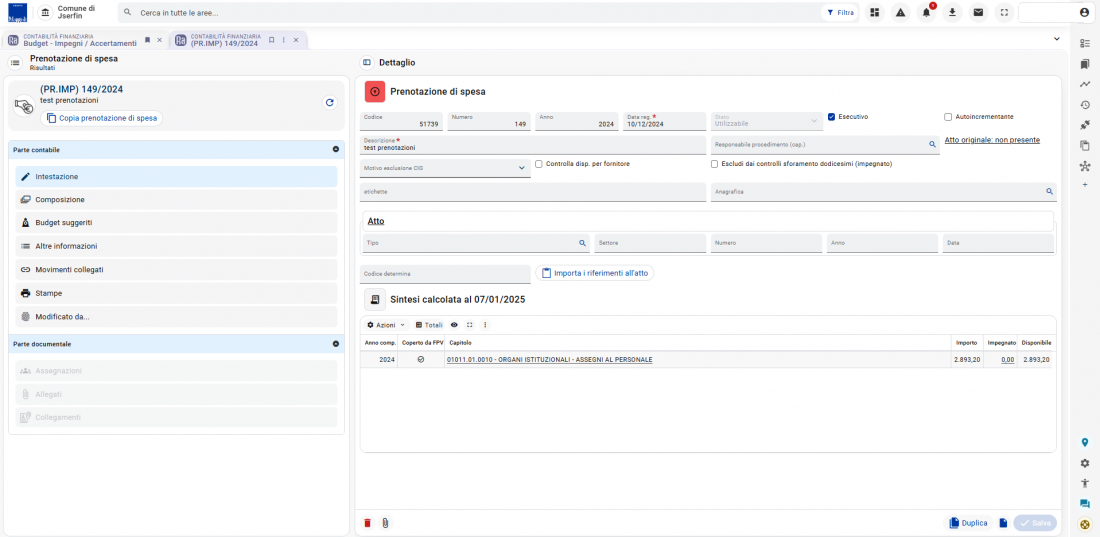Image resolution: width=1100 pixels, height=537 pixels.
Task: Open Movimenti collegati section
Action: click(176, 270)
